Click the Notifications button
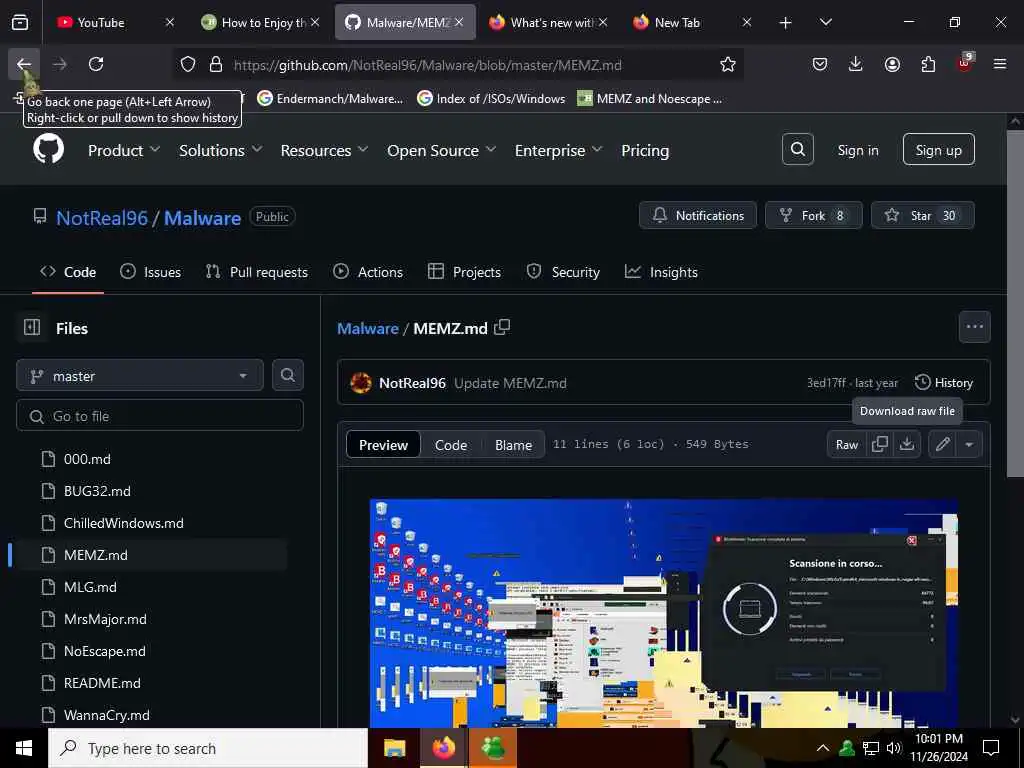Image resolution: width=1024 pixels, height=768 pixels. point(697,216)
